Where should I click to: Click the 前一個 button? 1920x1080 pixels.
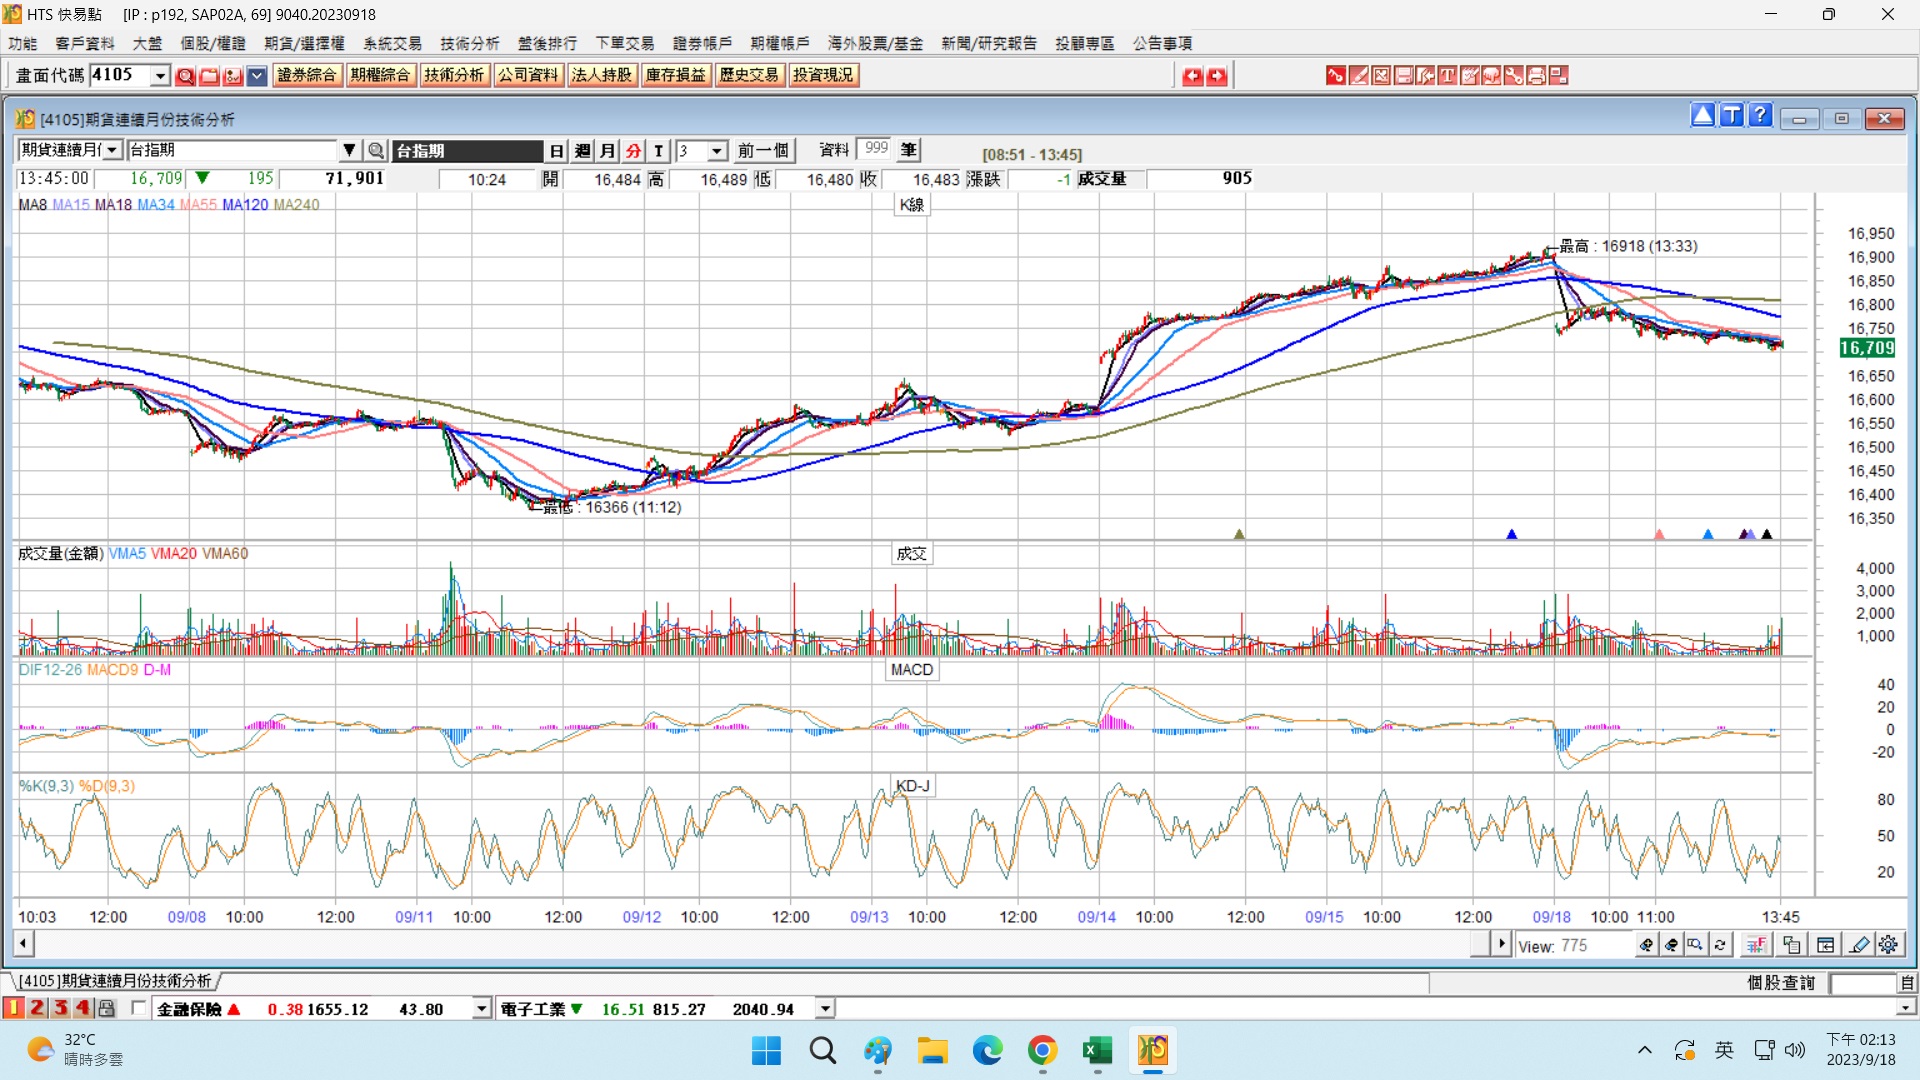click(763, 151)
